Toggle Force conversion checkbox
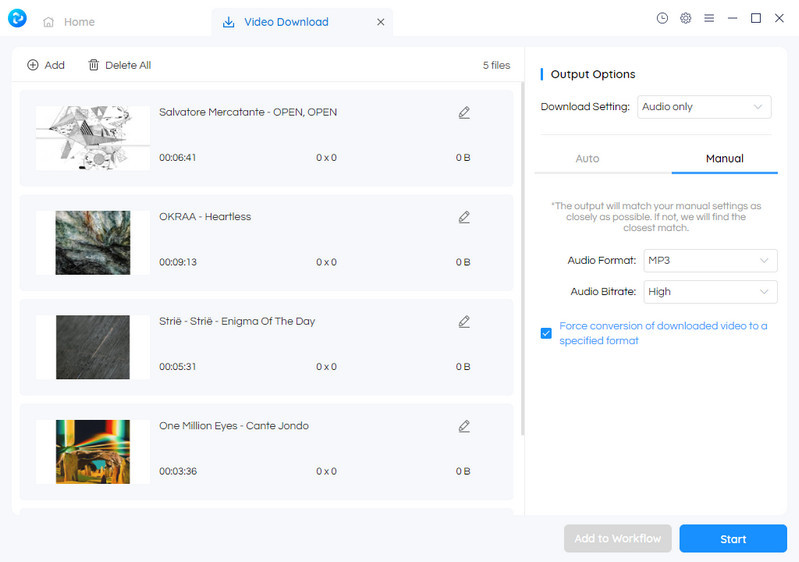Screen dimensions: 799x562 pos(546,333)
